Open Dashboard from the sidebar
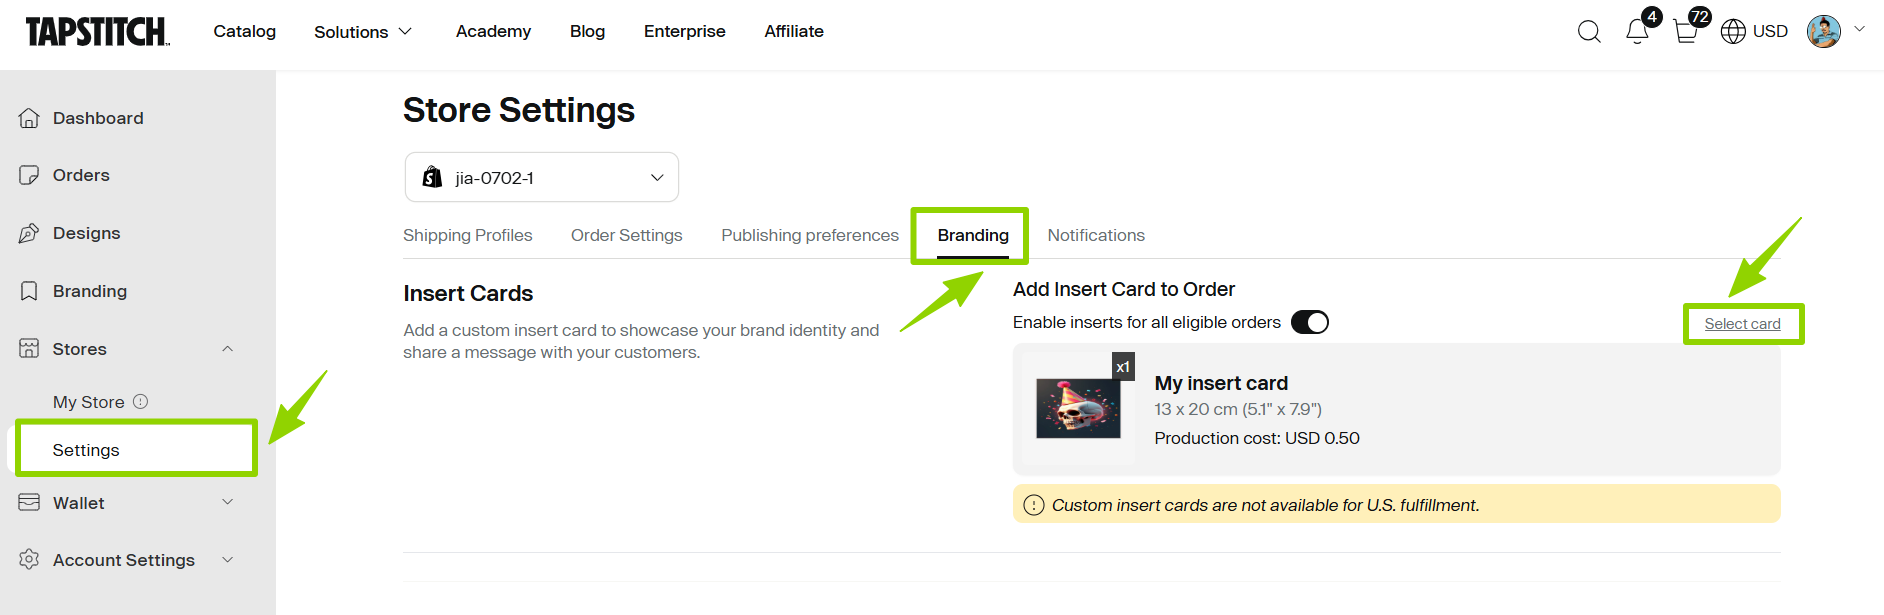This screenshot has width=1884, height=615. pyautogui.click(x=98, y=118)
